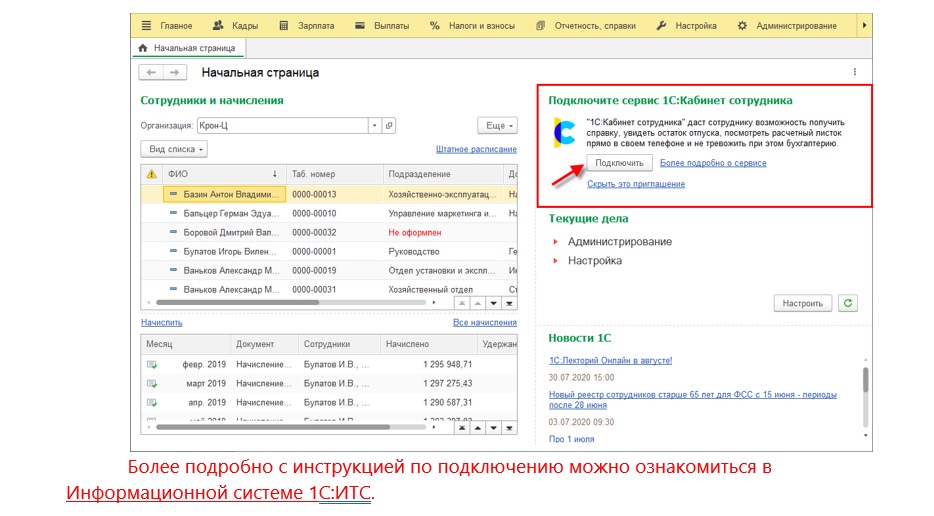Click the document icon for февр. 2019

(152, 365)
